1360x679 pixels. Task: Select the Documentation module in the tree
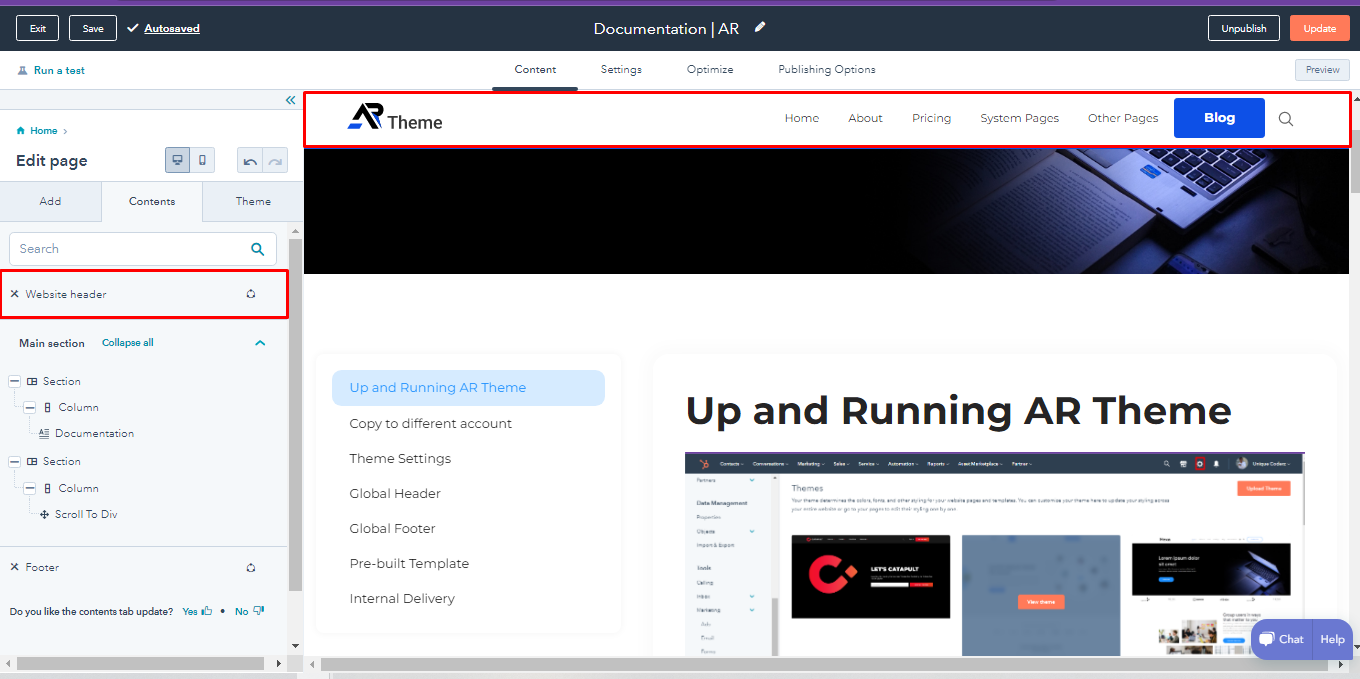pyautogui.click(x=94, y=434)
